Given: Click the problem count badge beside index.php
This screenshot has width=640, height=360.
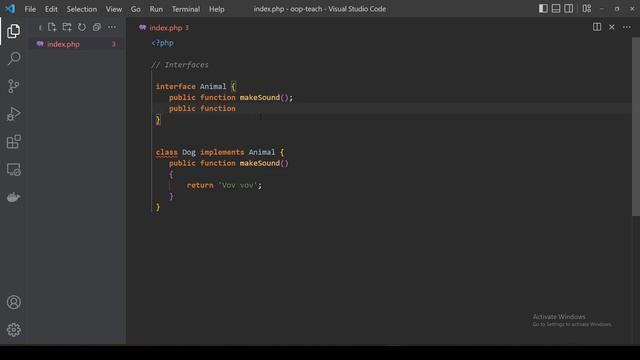Looking at the screenshot, I should coord(114,44).
